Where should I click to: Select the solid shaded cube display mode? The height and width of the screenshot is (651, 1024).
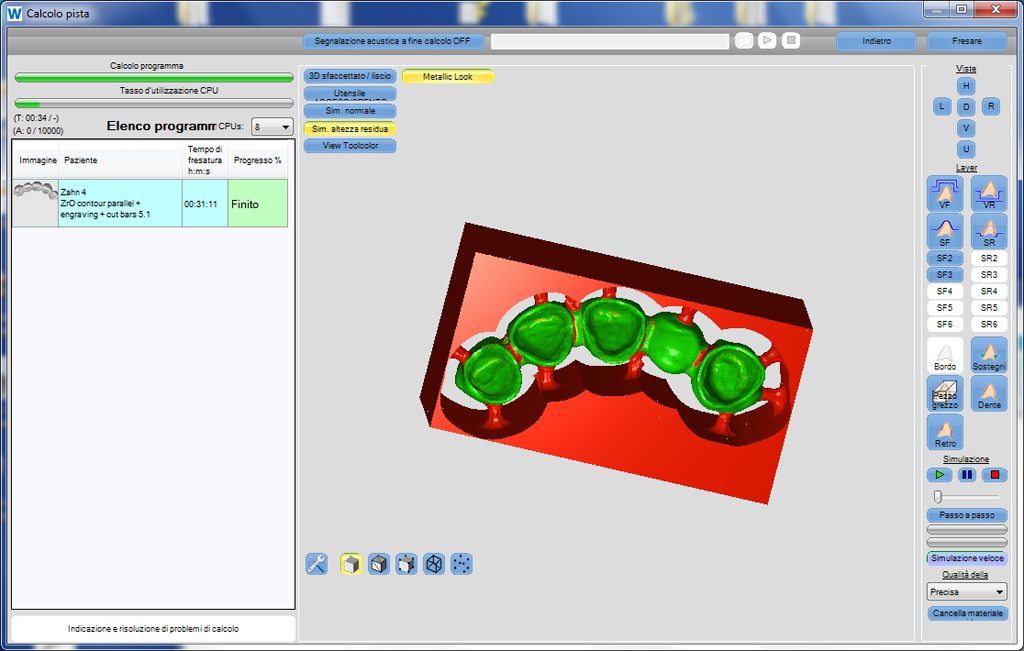(x=351, y=564)
